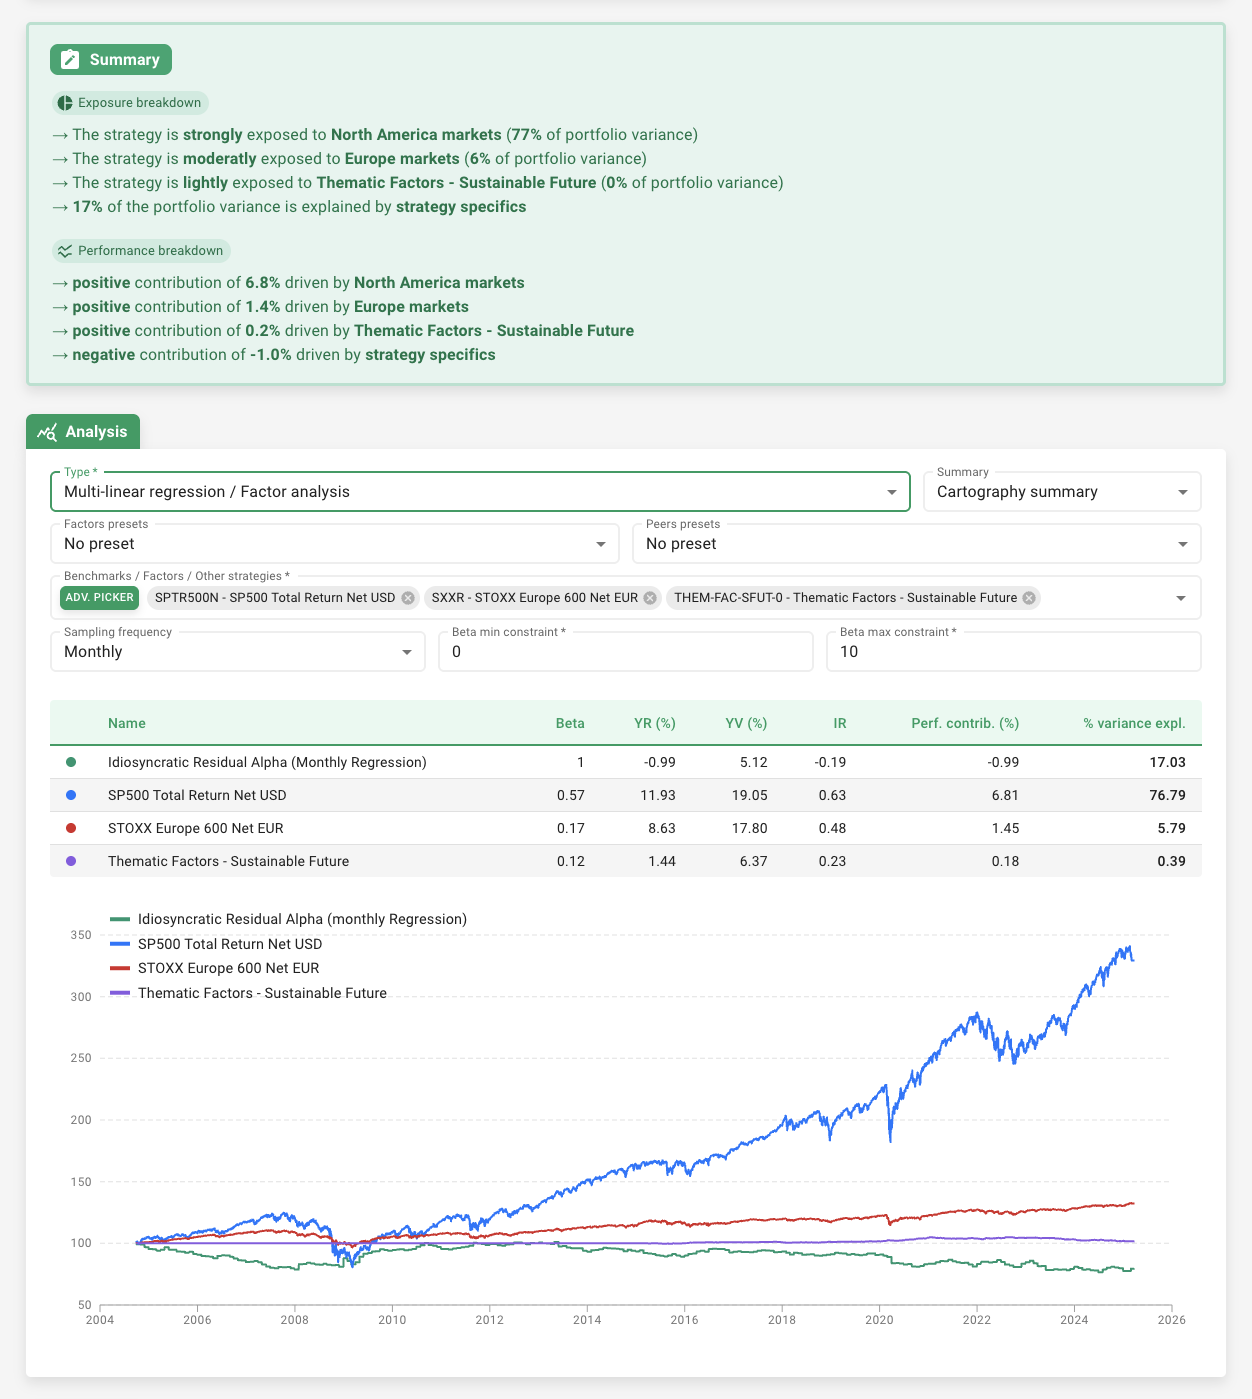
Task: Click the Performance breakdown trend icon
Action: coord(65,251)
